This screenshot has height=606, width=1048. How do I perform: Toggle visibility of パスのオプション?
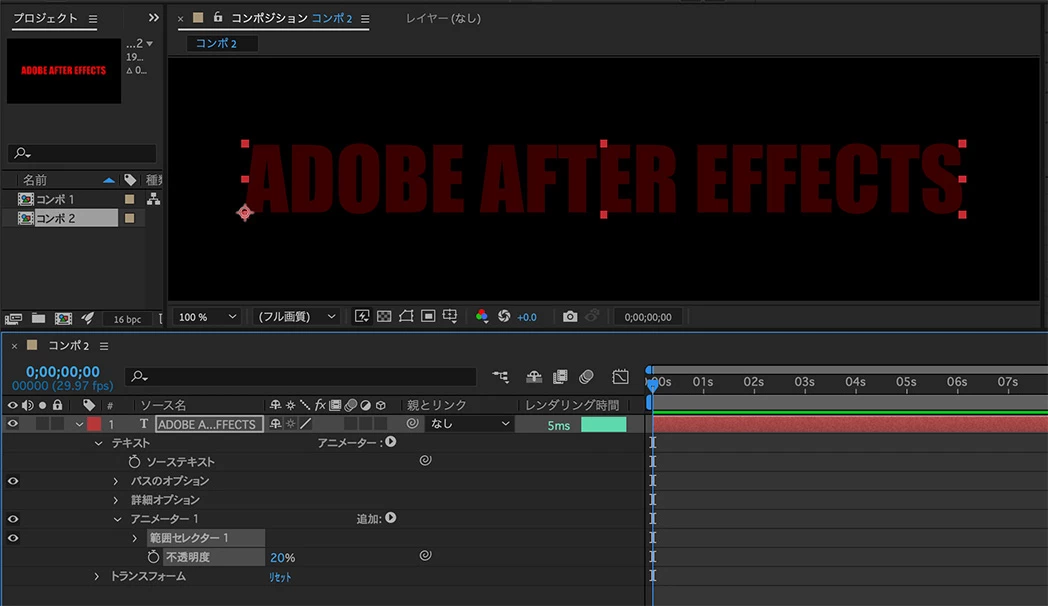pos(13,481)
